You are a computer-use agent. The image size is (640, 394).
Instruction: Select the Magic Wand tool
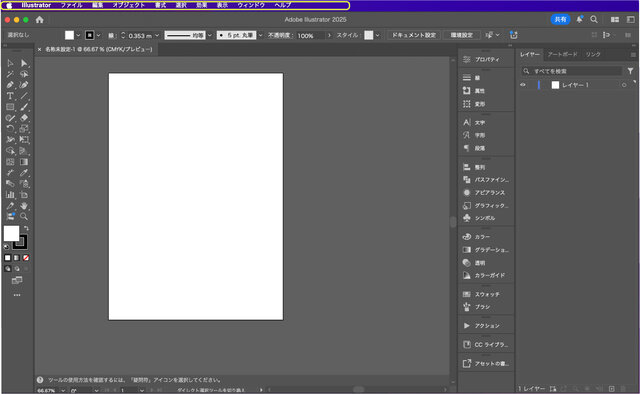click(x=10, y=74)
